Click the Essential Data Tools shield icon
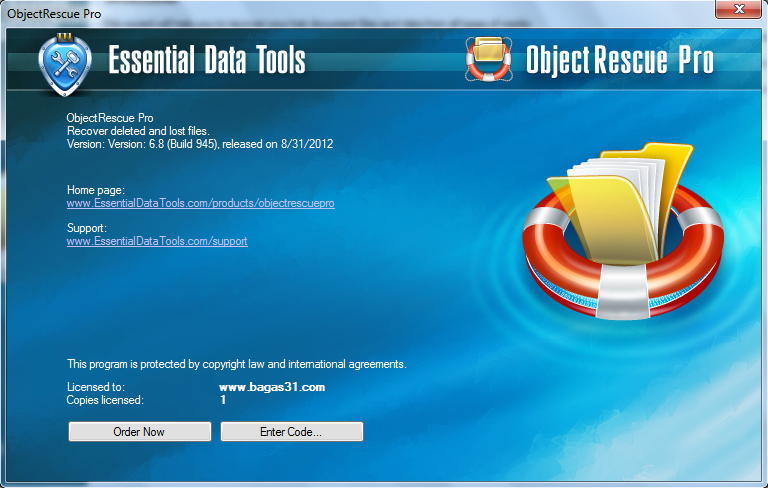The height and width of the screenshot is (488, 768). click(x=65, y=64)
